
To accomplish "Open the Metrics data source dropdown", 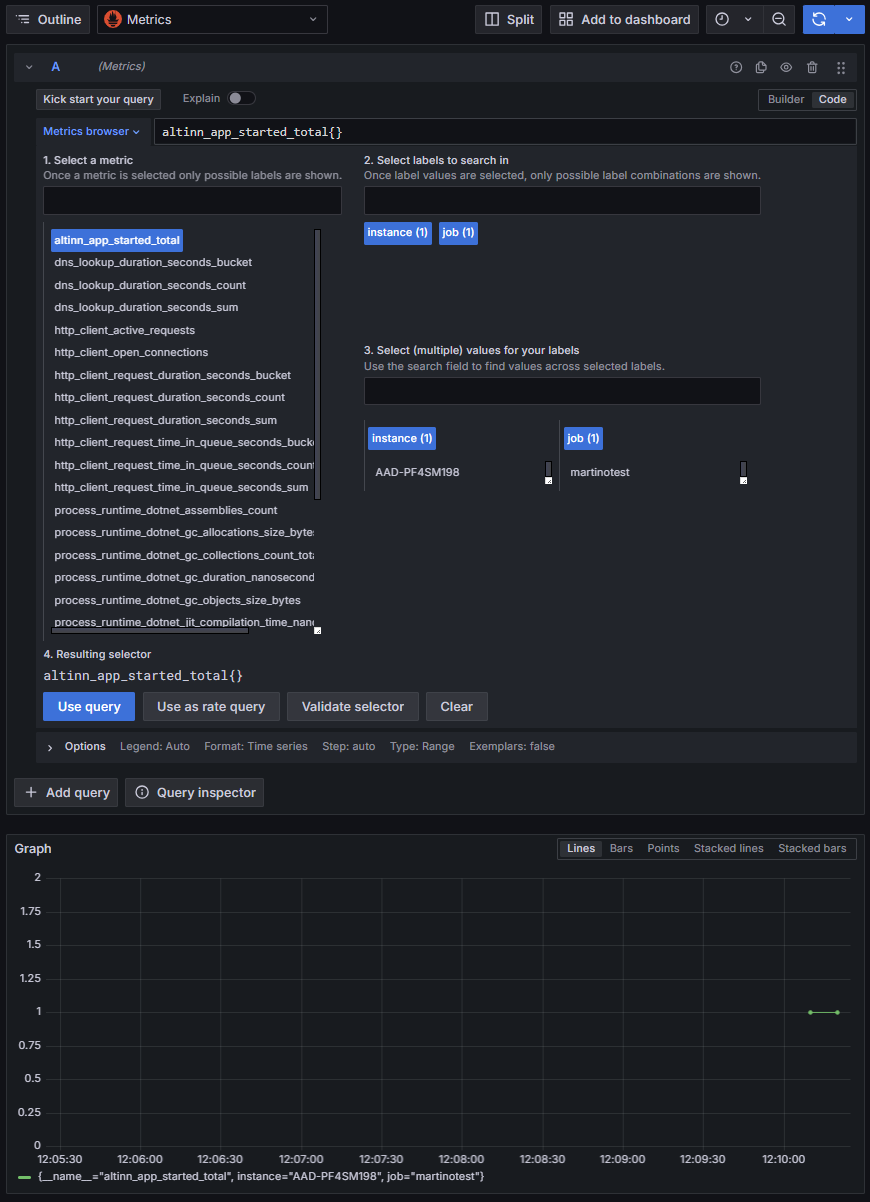I will pyautogui.click(x=212, y=20).
